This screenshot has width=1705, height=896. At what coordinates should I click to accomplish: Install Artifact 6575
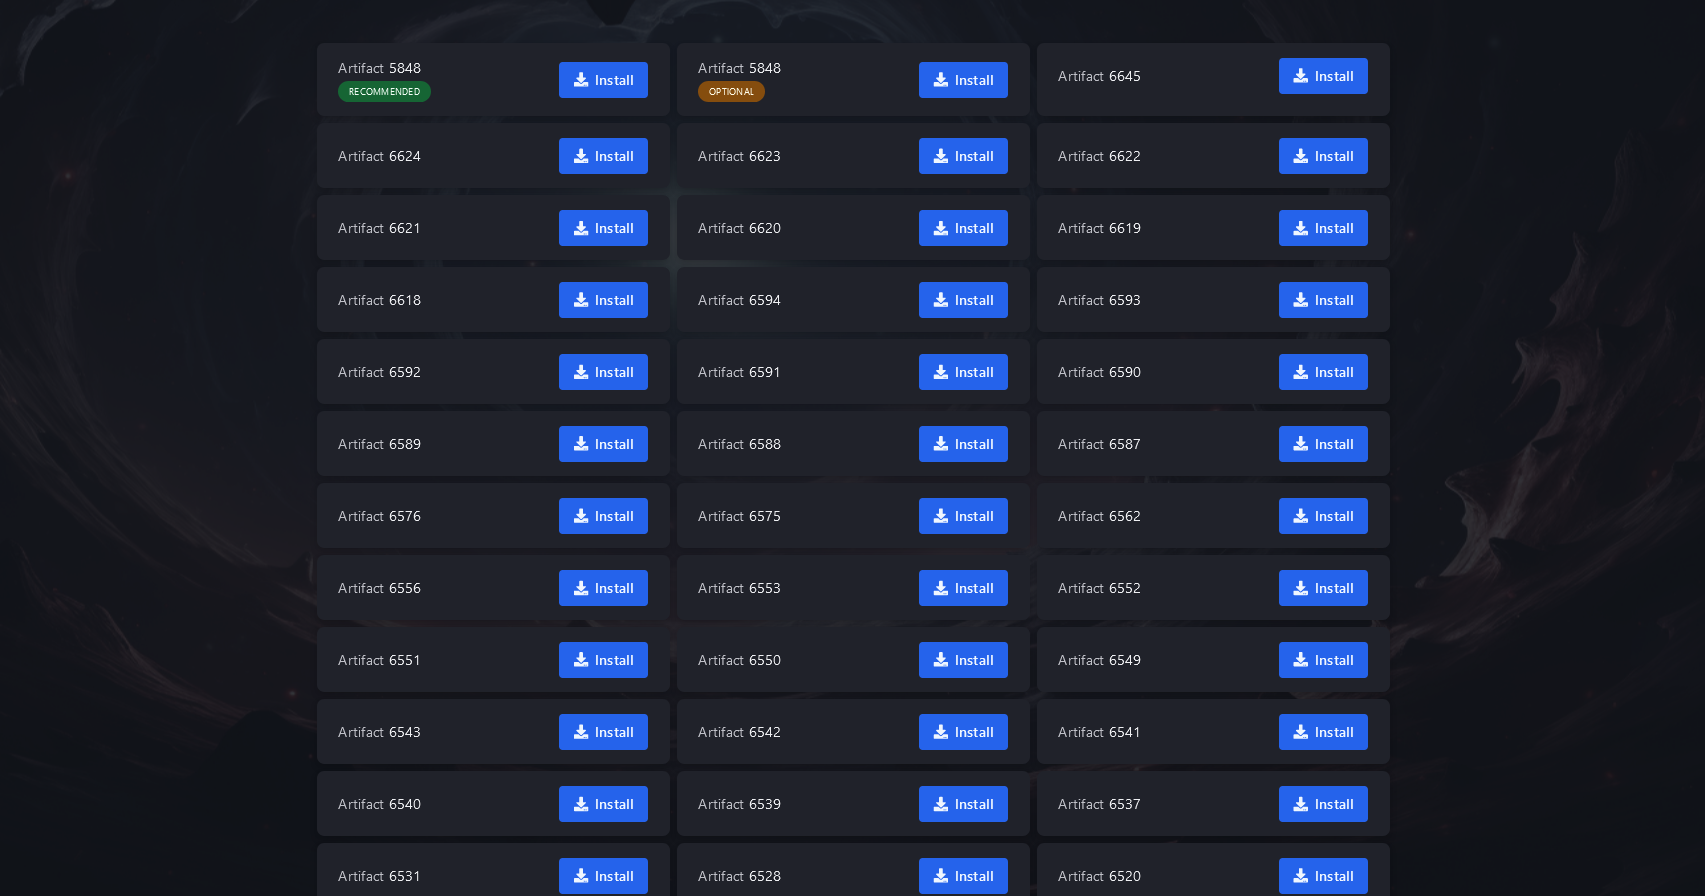click(x=963, y=516)
